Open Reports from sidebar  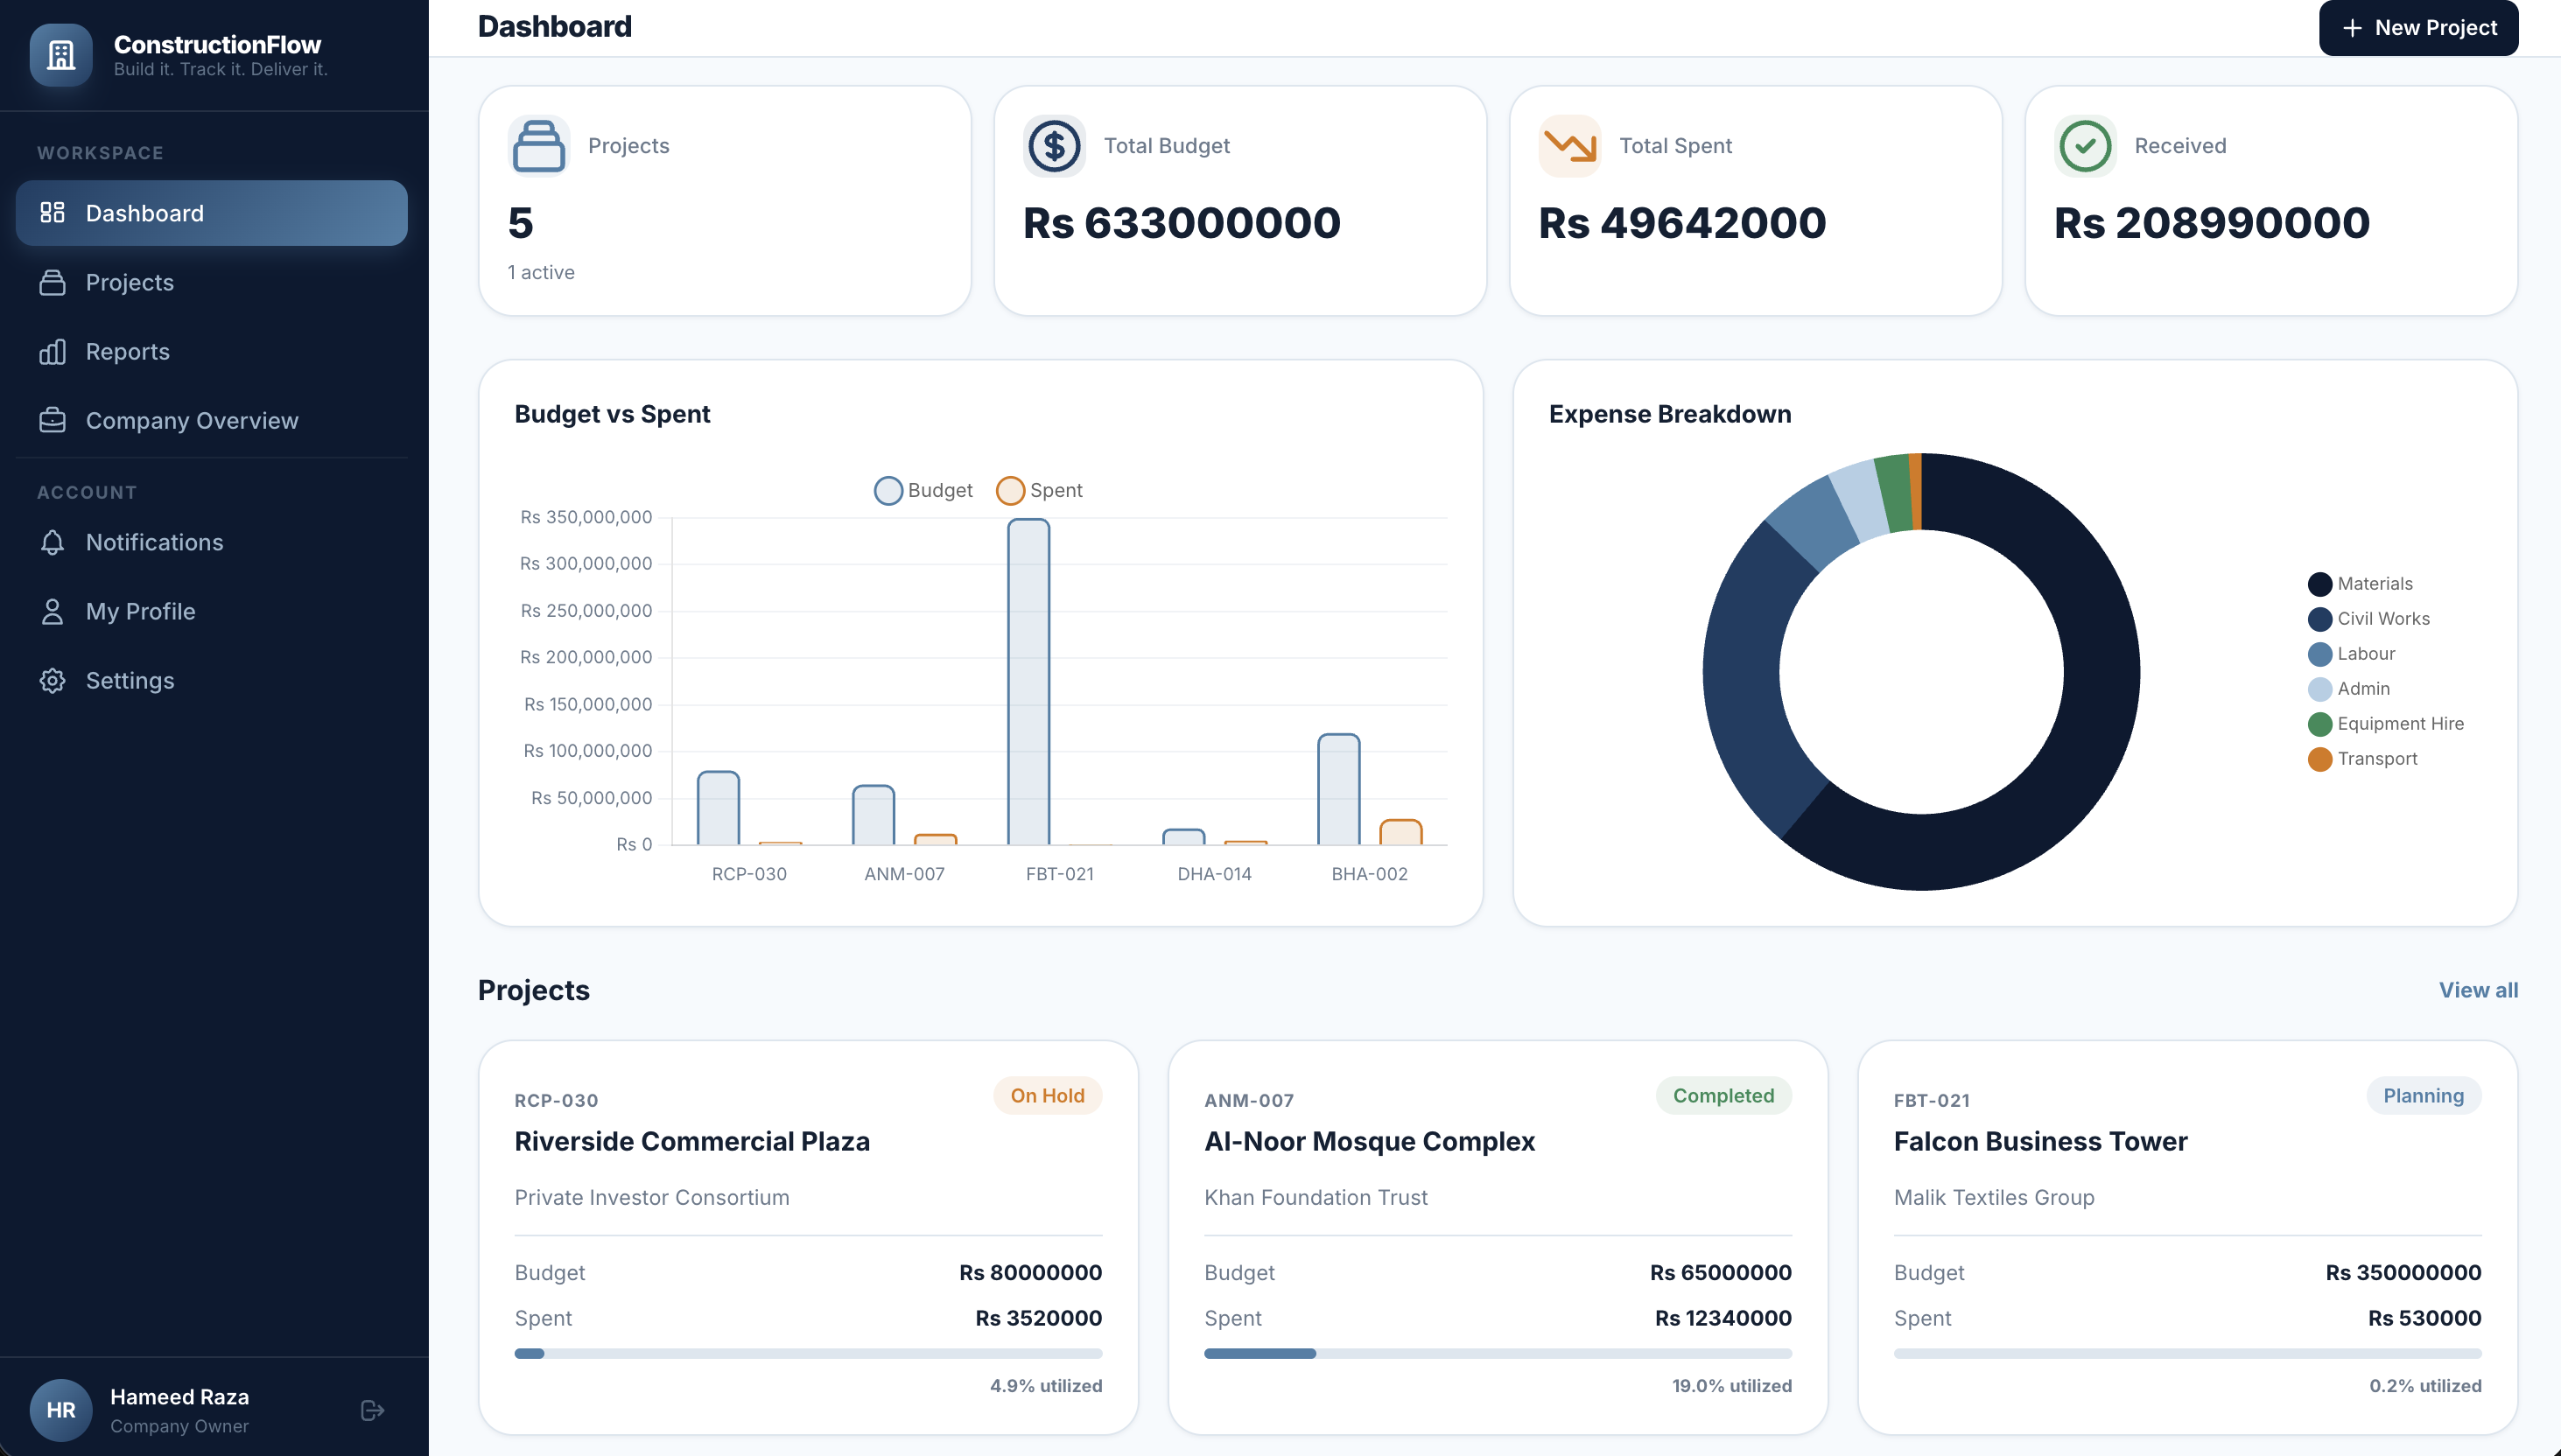(212, 351)
